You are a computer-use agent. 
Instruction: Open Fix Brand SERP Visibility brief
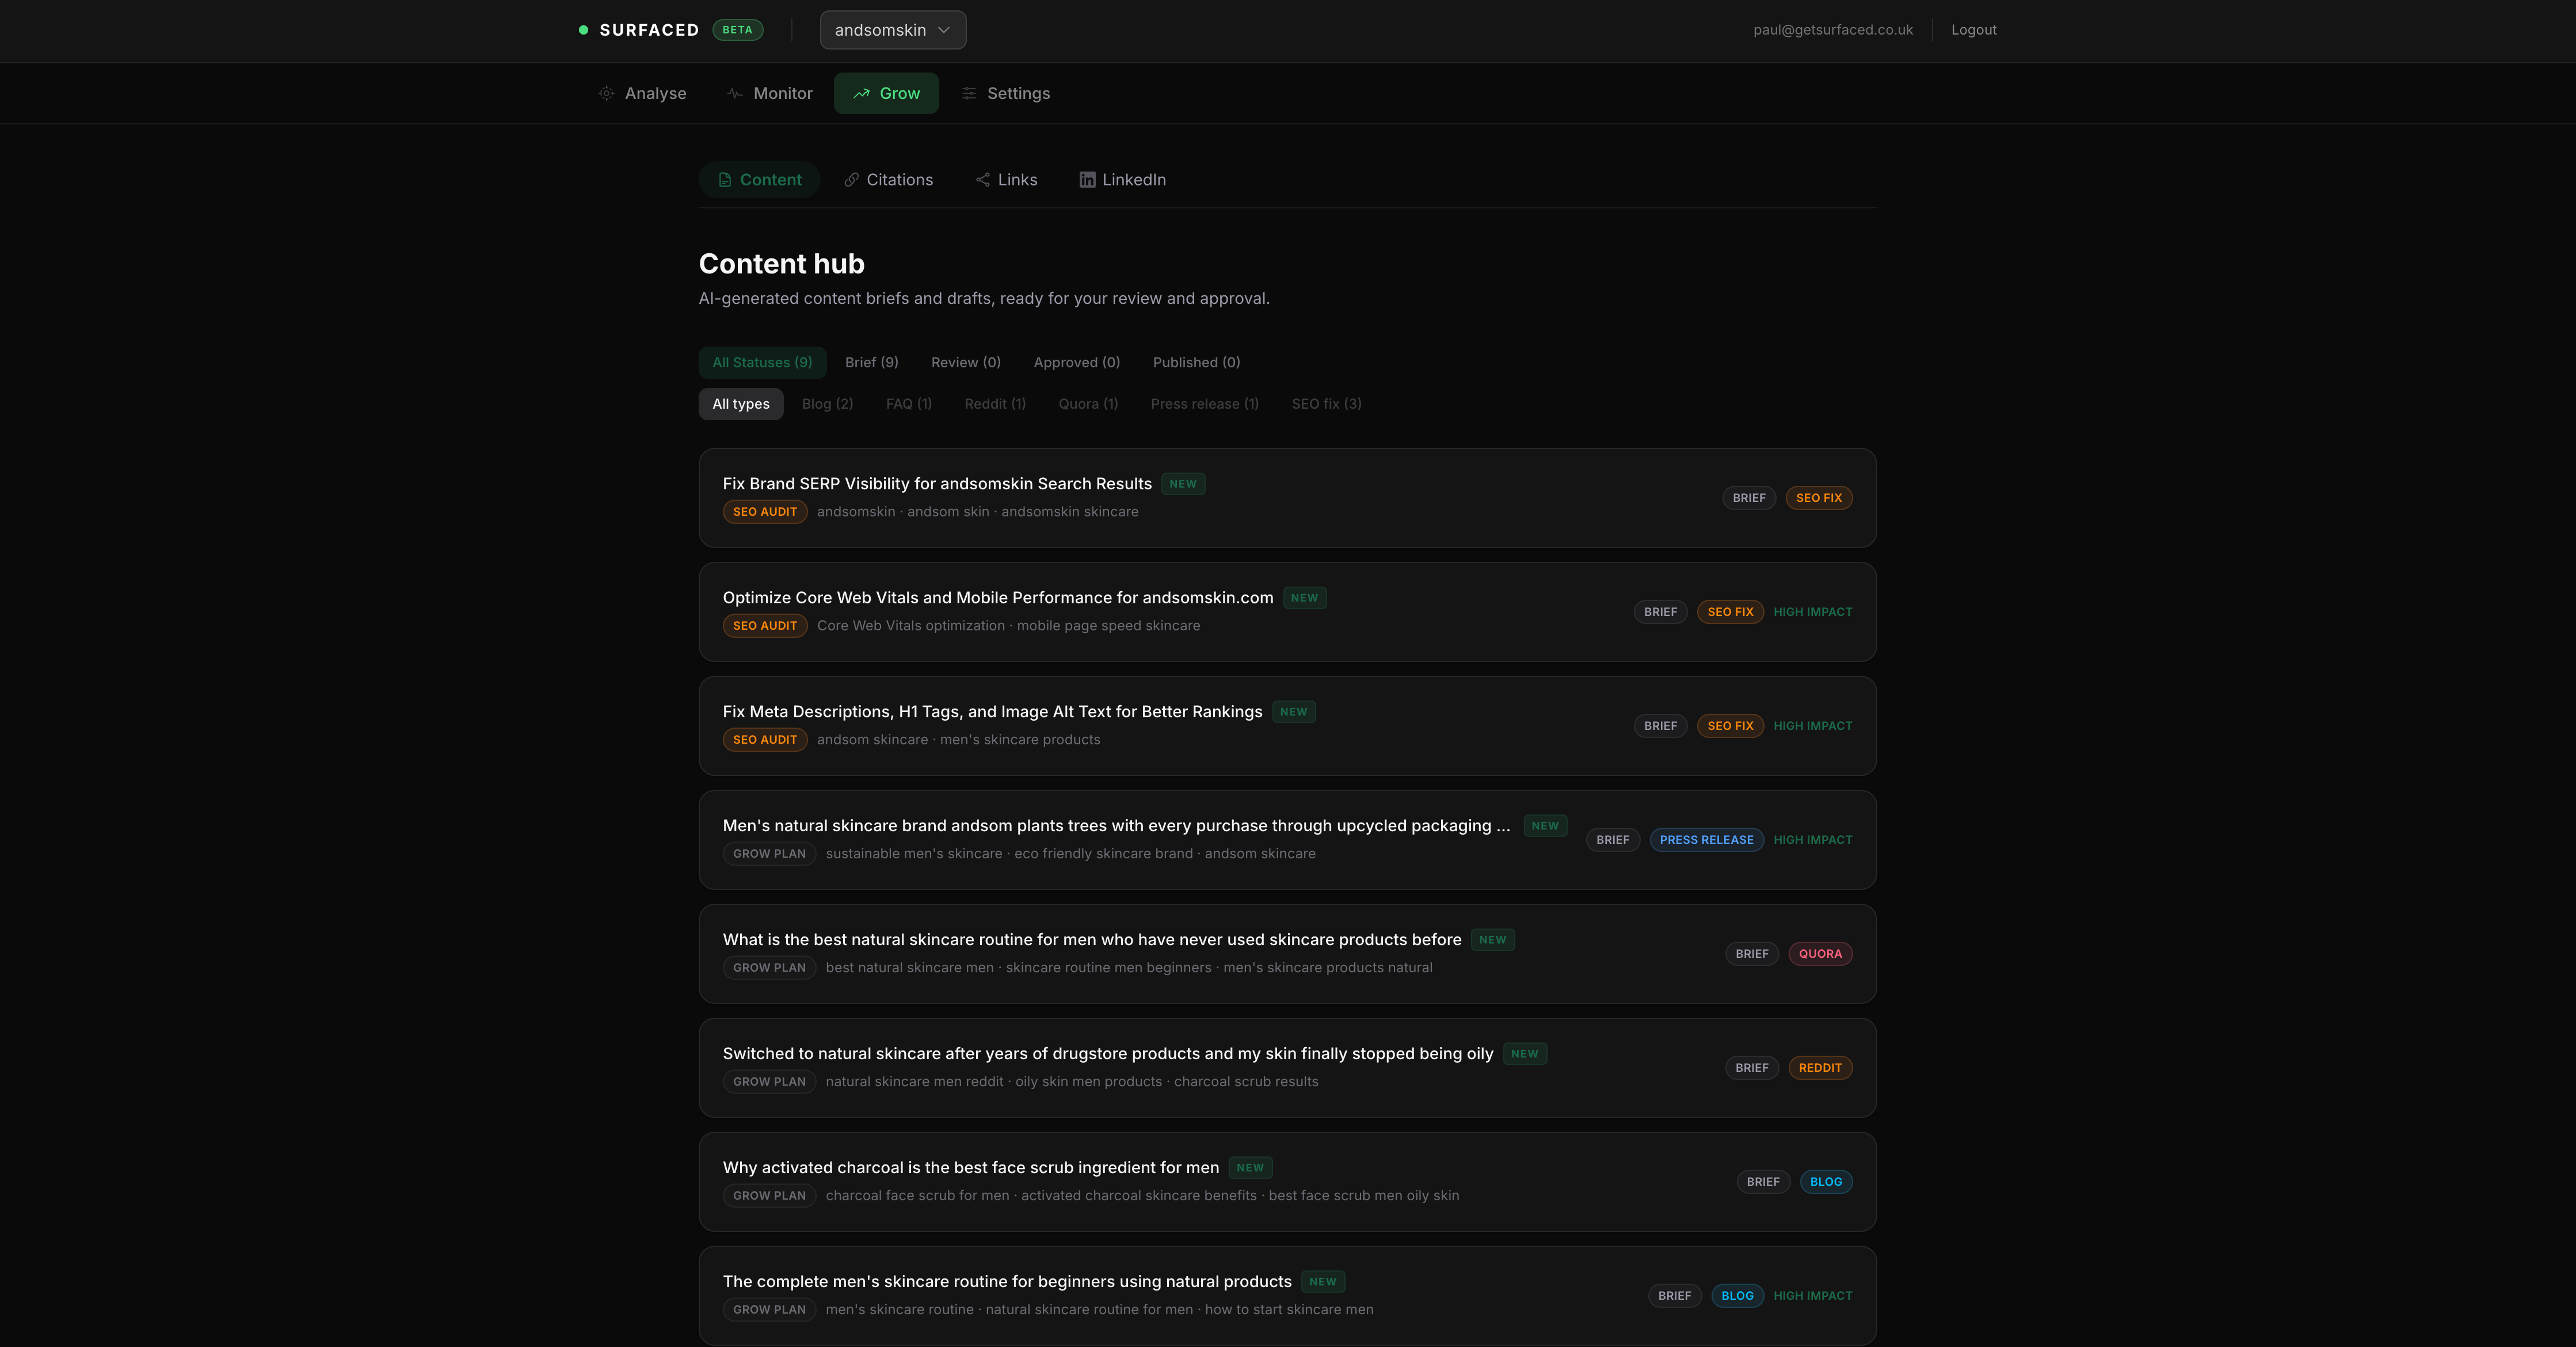[1287, 498]
